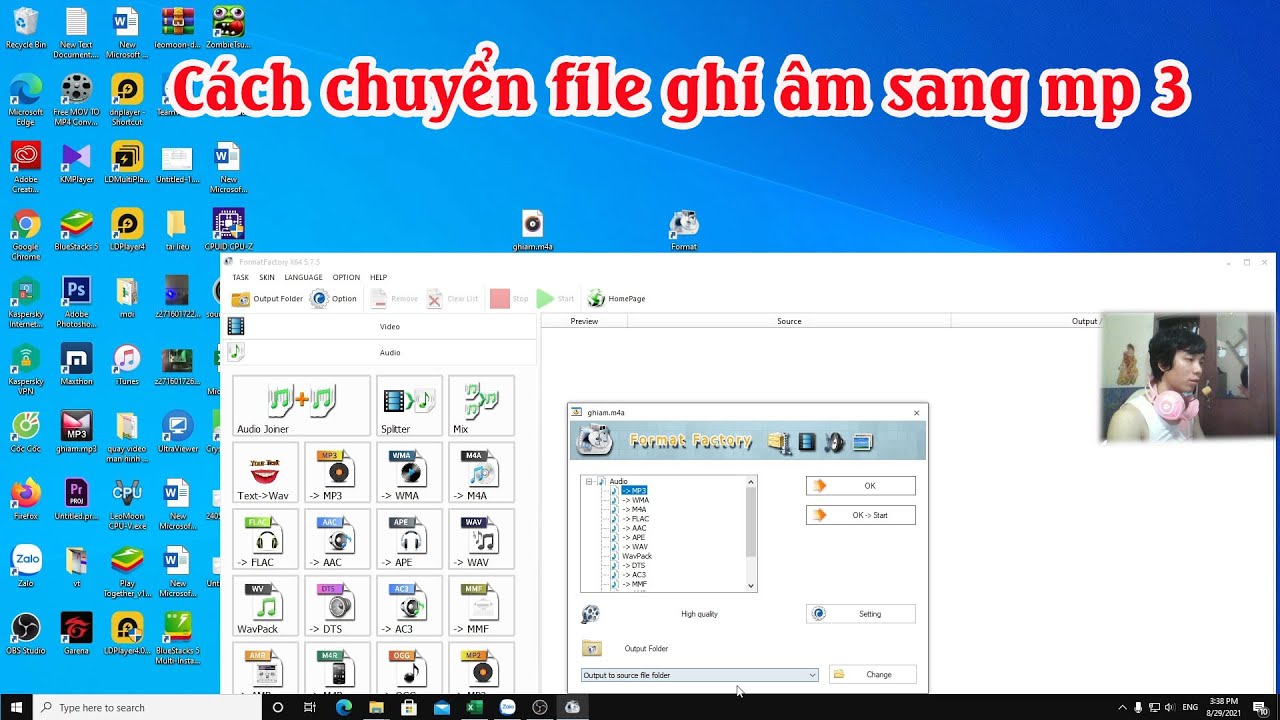Screen dimensions: 1280x720
Task: Pick the -> FLAC conversion tile
Action: tap(265, 540)
